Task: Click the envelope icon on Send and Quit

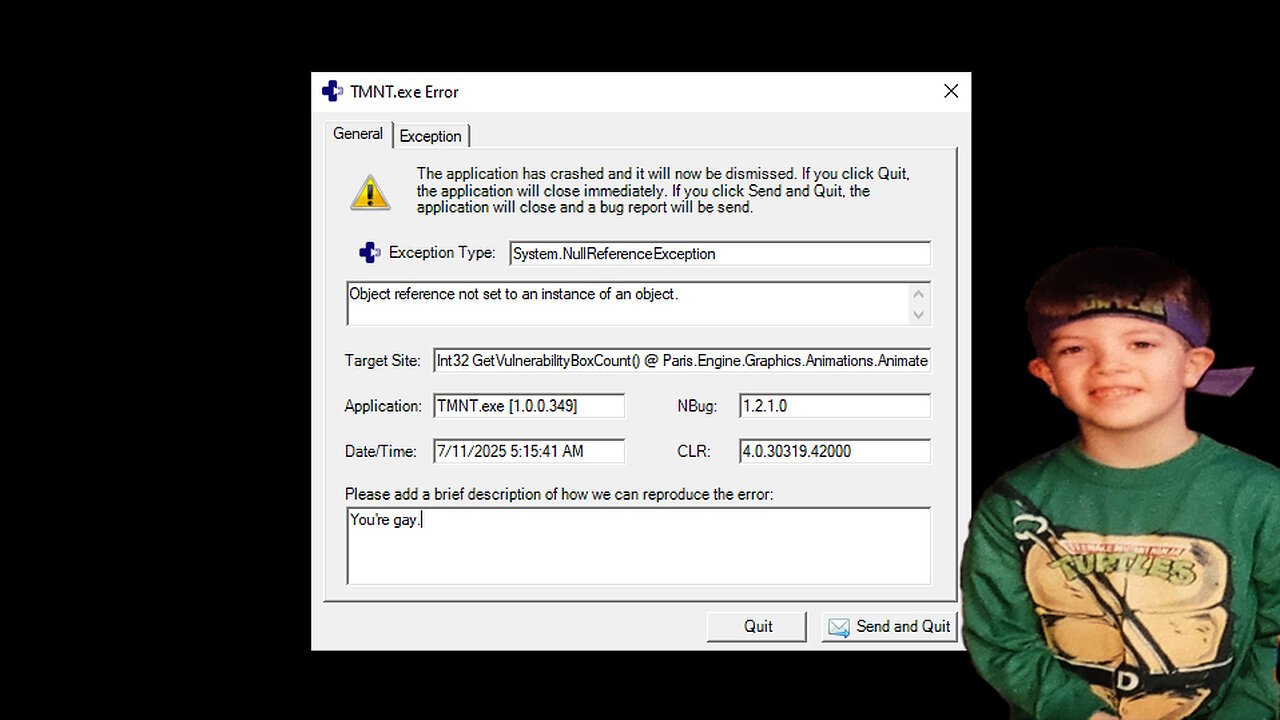Action: pyautogui.click(x=839, y=627)
